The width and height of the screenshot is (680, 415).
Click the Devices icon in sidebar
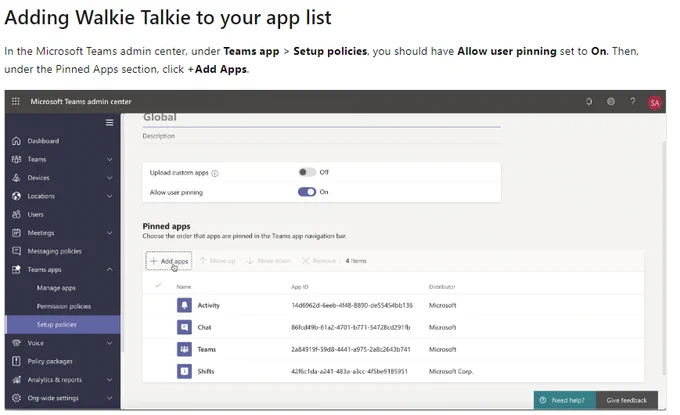pos(16,178)
